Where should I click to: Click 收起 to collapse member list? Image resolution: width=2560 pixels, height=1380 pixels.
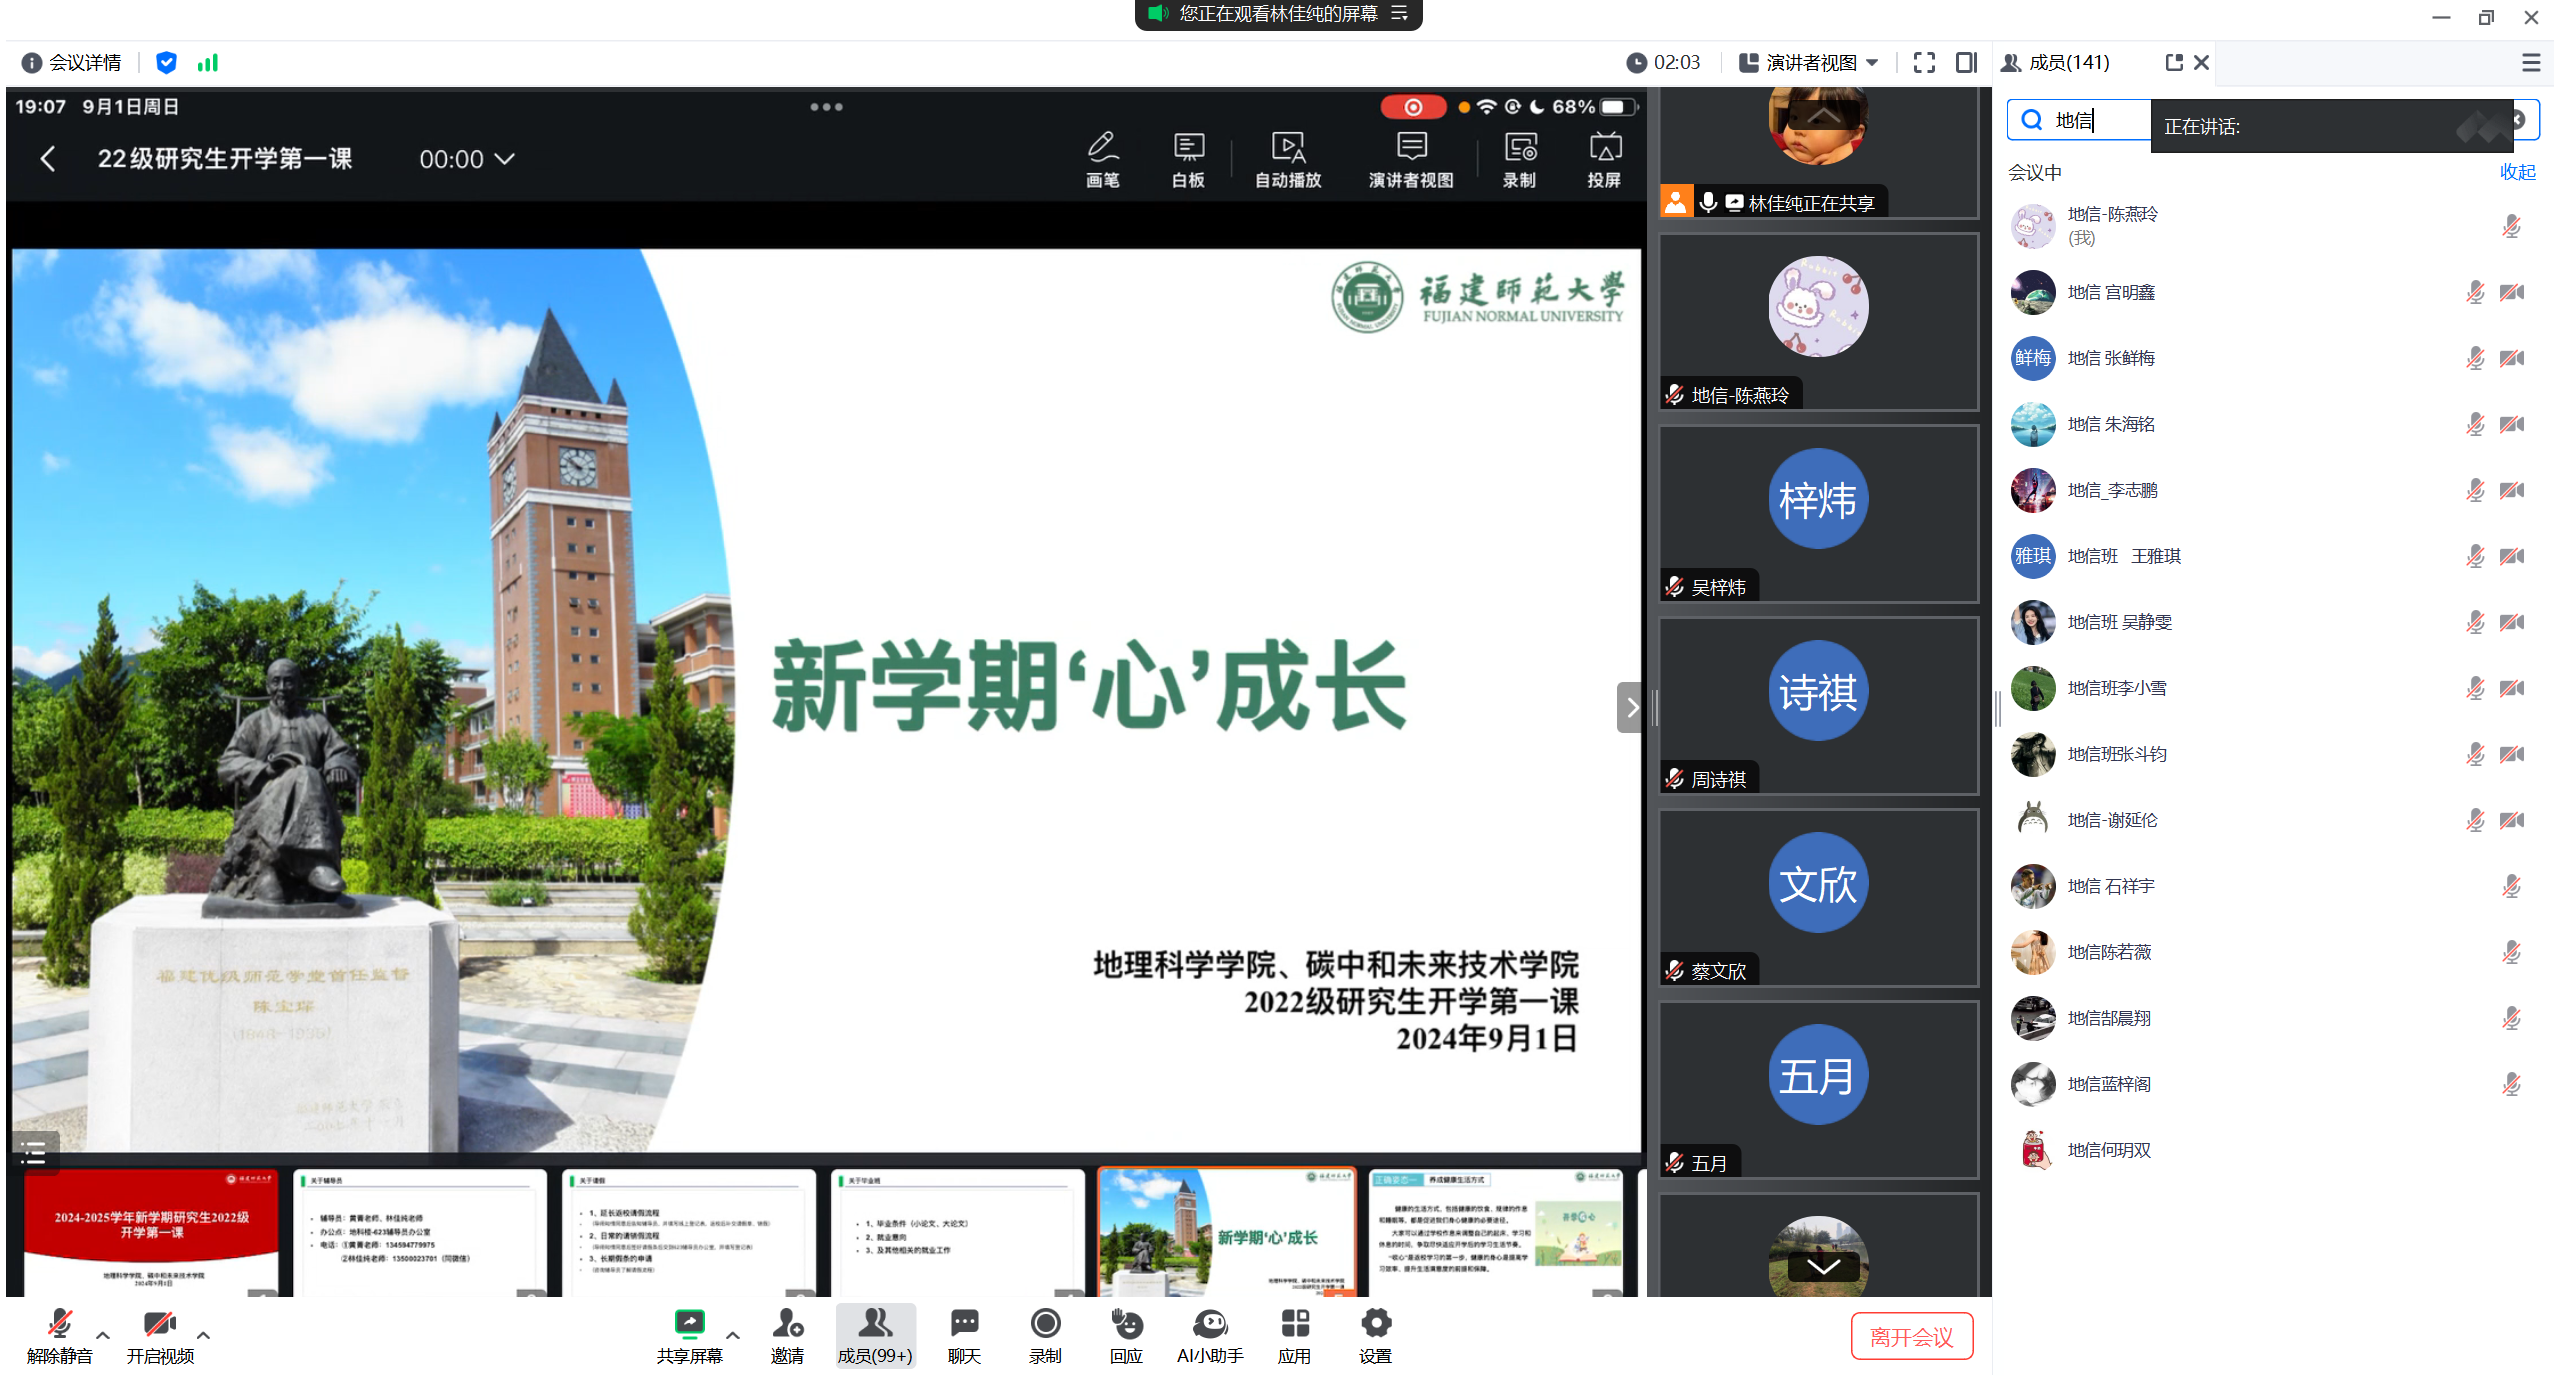2516,172
